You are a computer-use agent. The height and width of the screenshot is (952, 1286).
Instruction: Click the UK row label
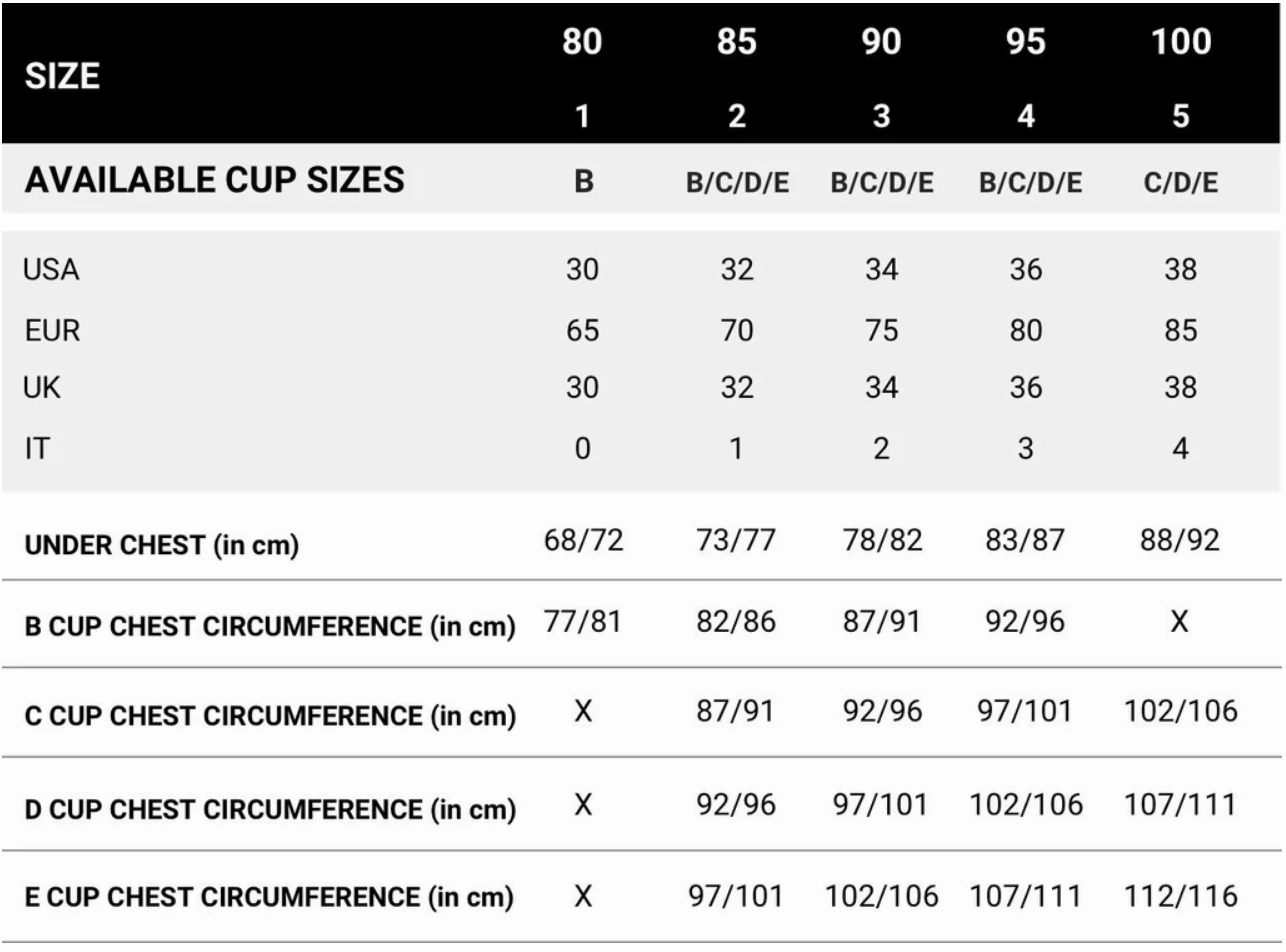coord(41,389)
